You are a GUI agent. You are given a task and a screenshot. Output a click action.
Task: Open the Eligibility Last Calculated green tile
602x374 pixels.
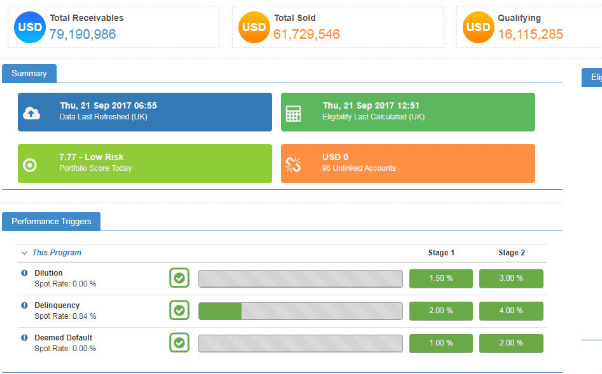(408, 112)
